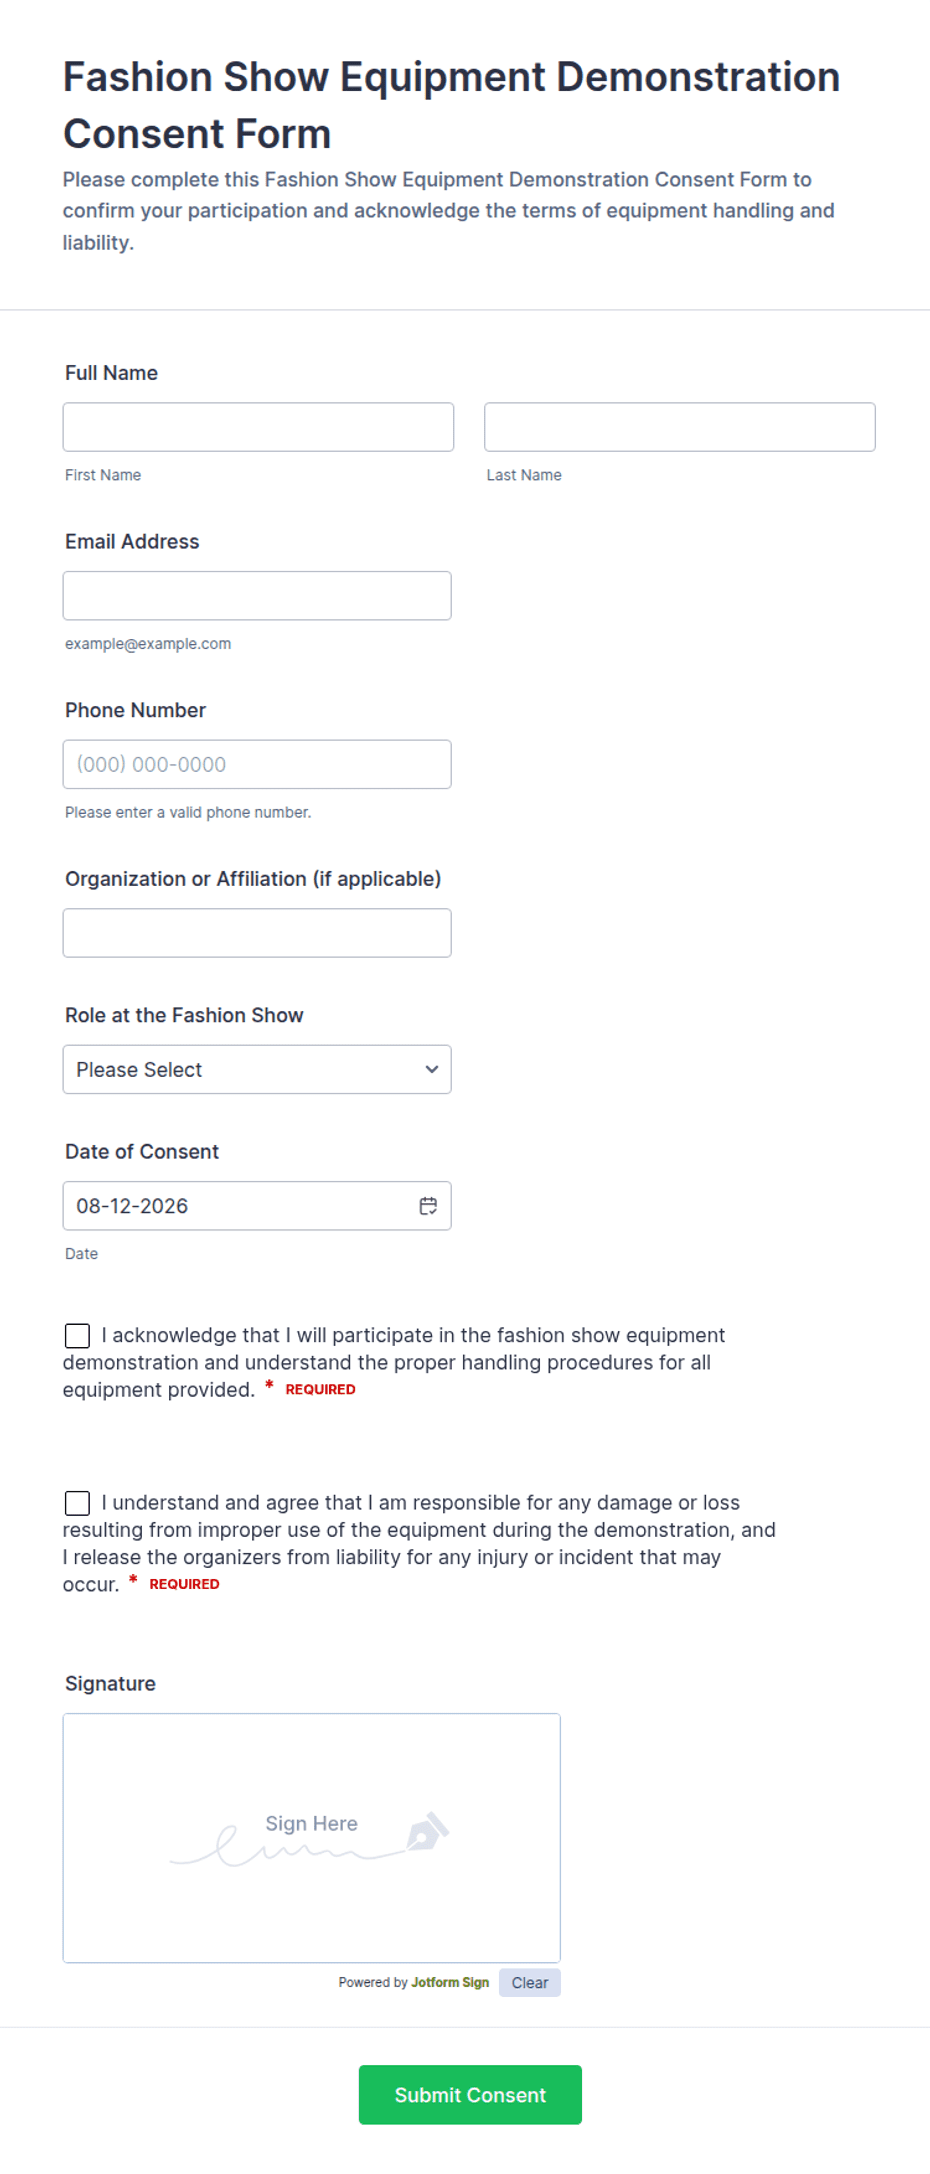
Task: Check the liability release checkbox
Action: pyautogui.click(x=77, y=1502)
